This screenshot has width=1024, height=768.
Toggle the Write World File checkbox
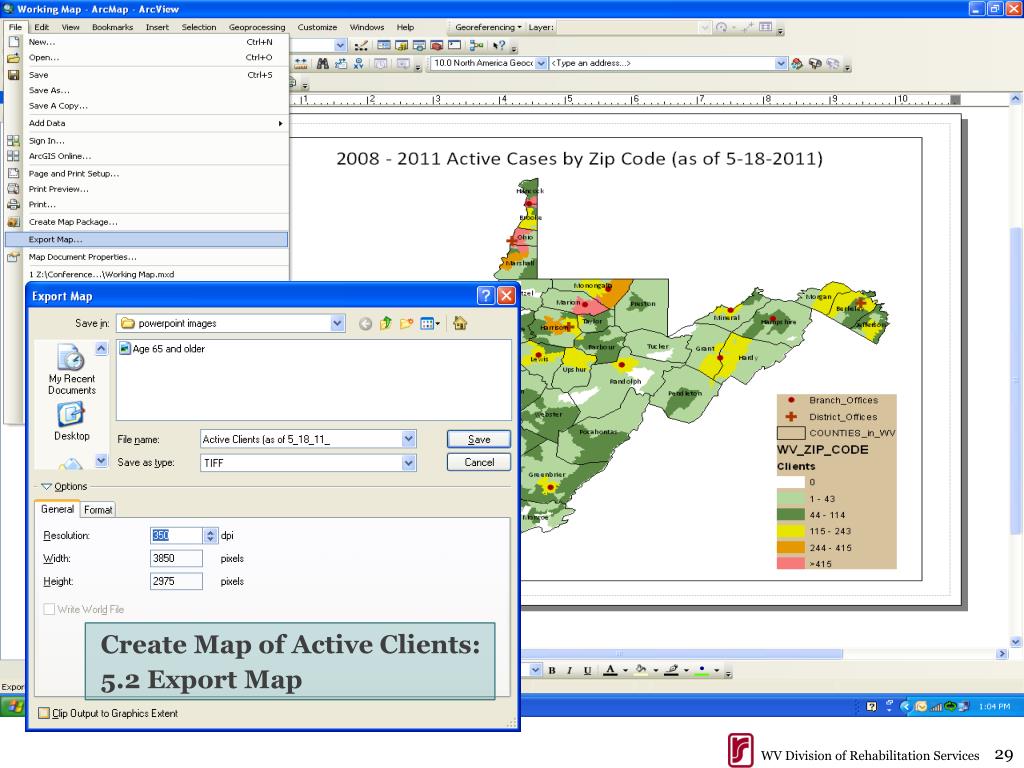49,609
